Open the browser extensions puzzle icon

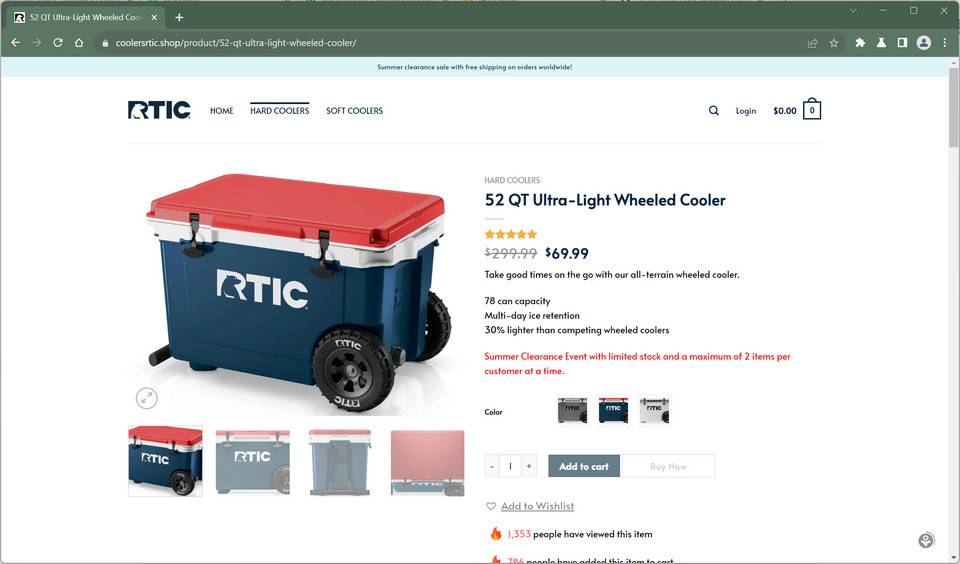coord(860,43)
